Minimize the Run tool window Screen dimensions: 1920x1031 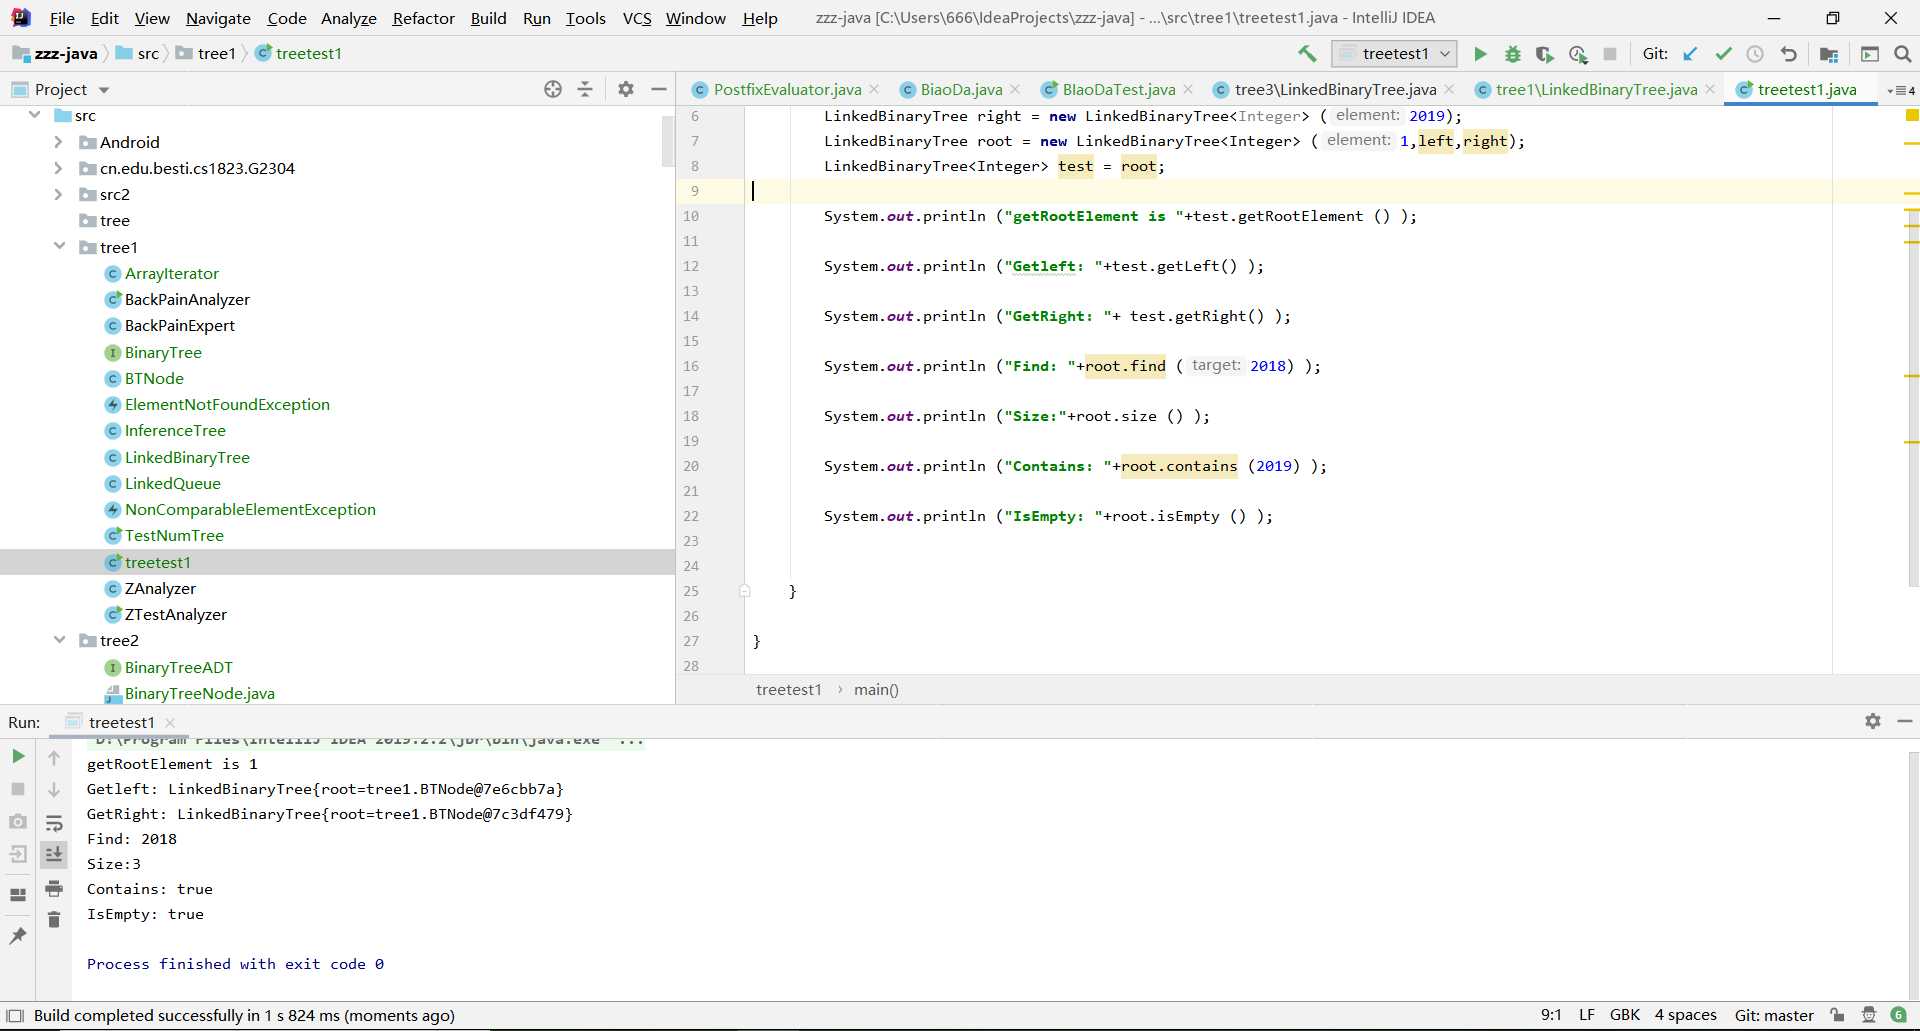1905,721
